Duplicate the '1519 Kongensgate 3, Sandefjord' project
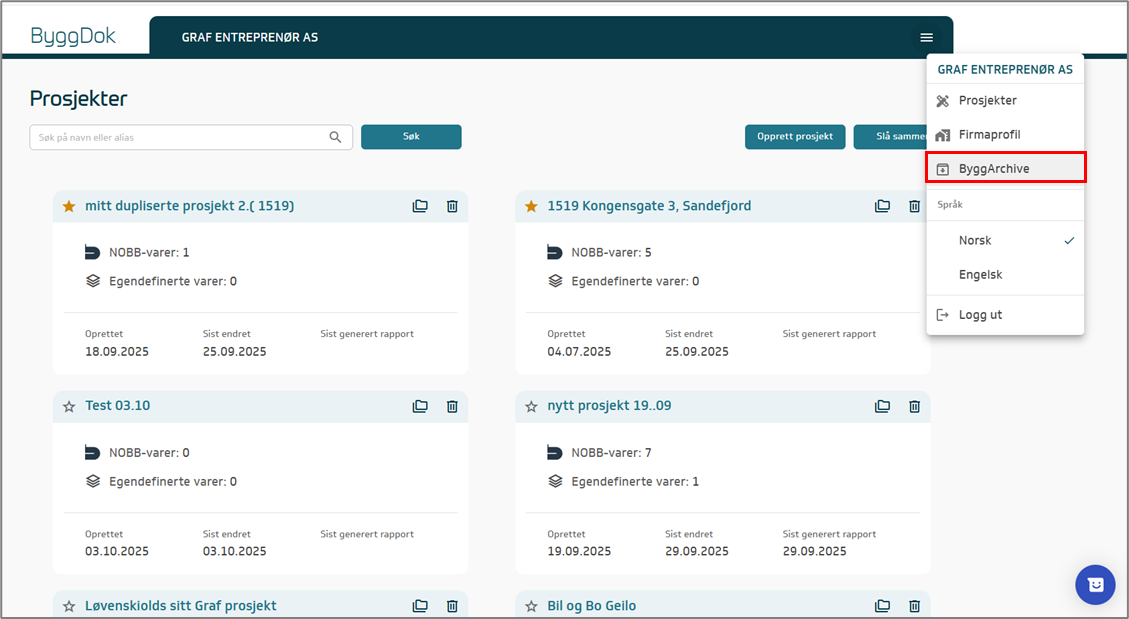 (x=882, y=206)
